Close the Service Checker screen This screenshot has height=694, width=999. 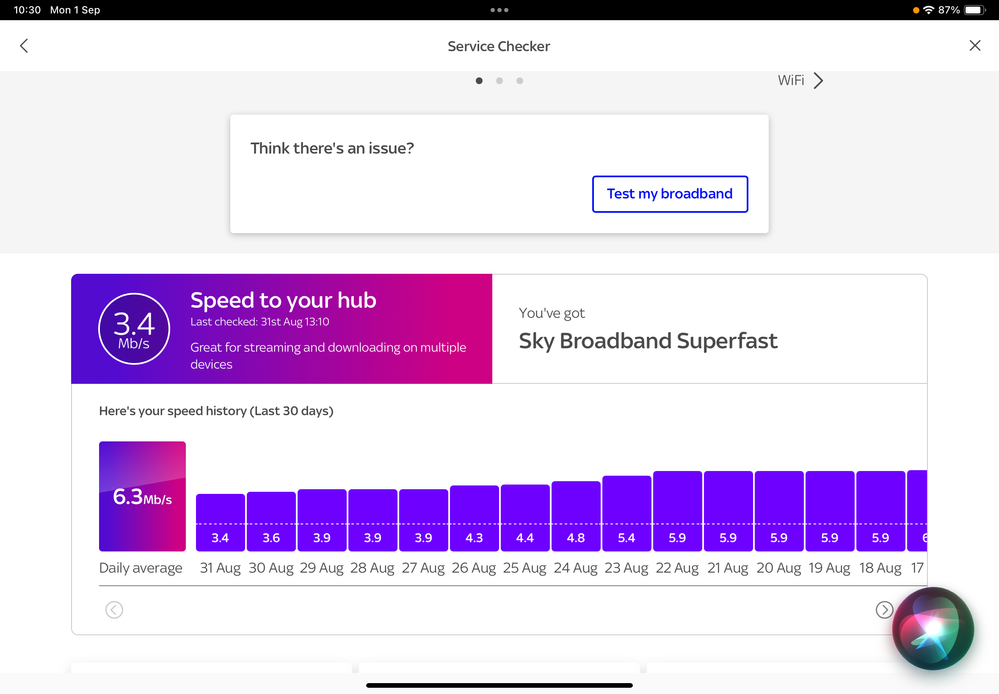(x=975, y=46)
